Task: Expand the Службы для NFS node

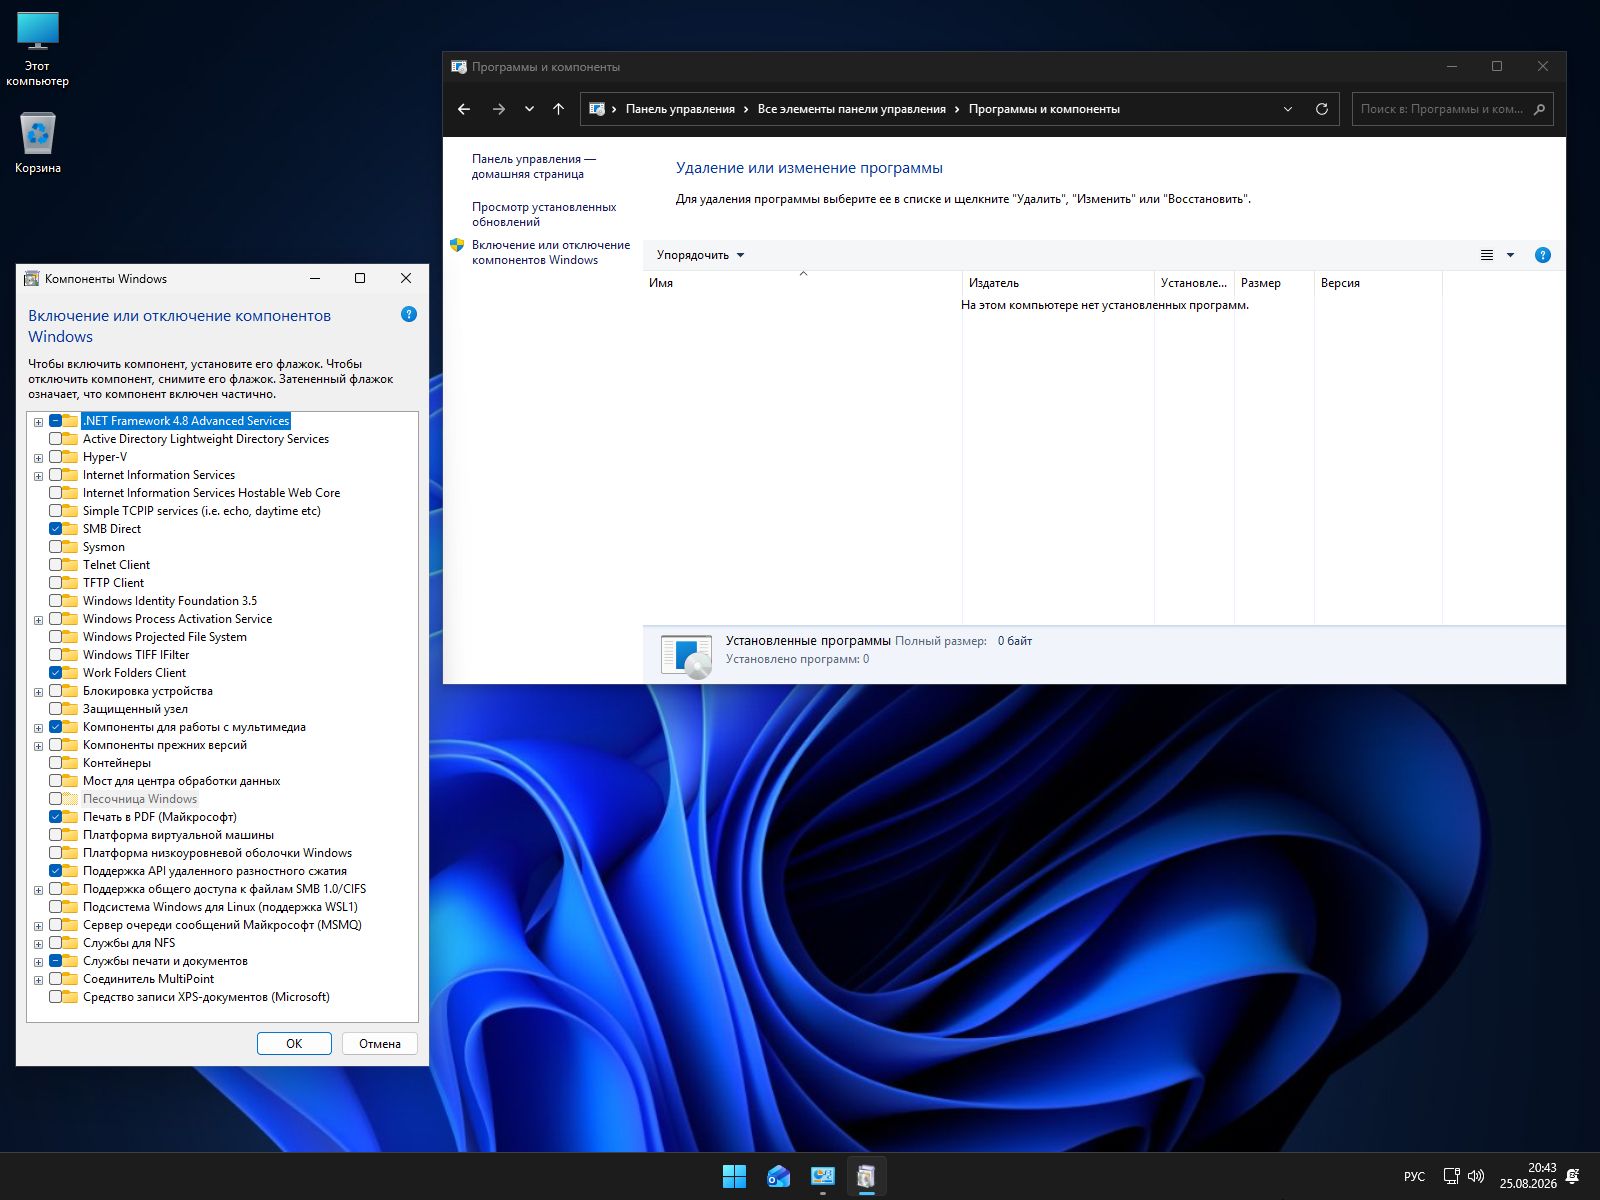Action: (39, 944)
